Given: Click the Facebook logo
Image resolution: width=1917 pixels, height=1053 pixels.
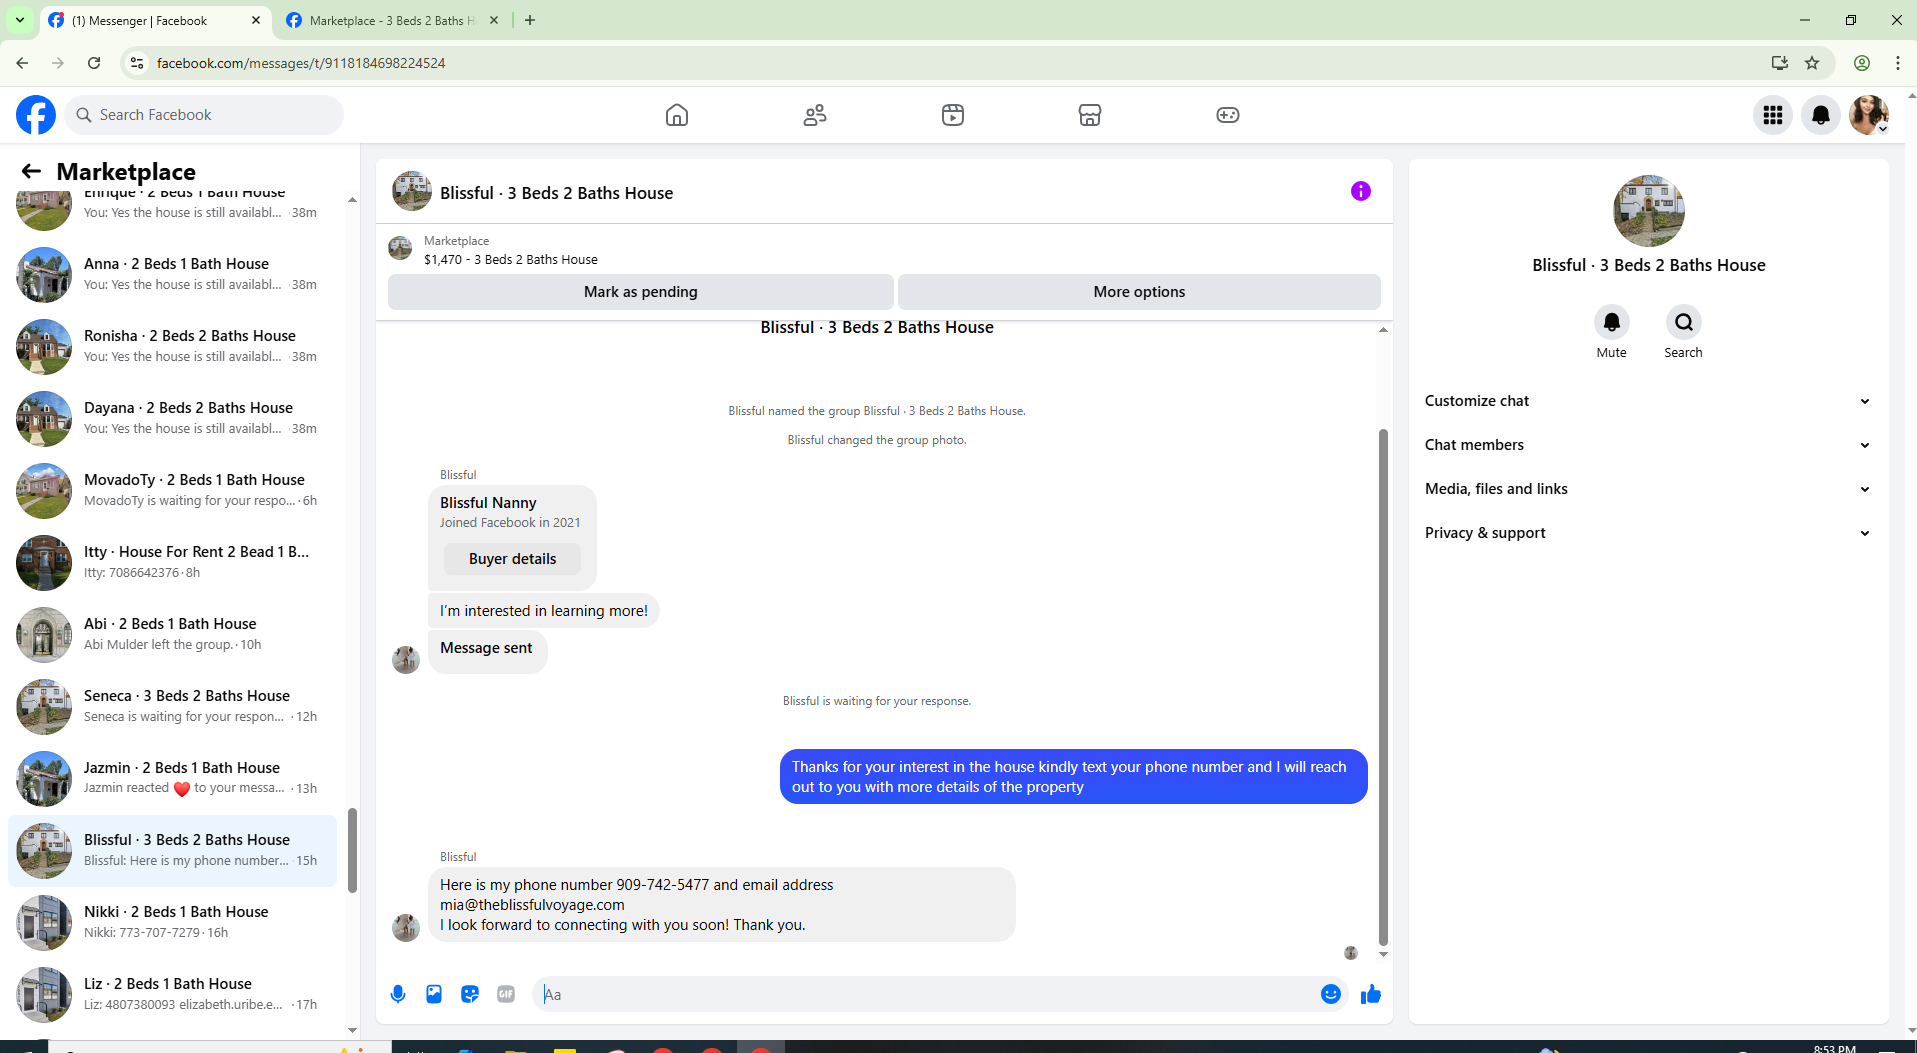Looking at the screenshot, I should [36, 115].
